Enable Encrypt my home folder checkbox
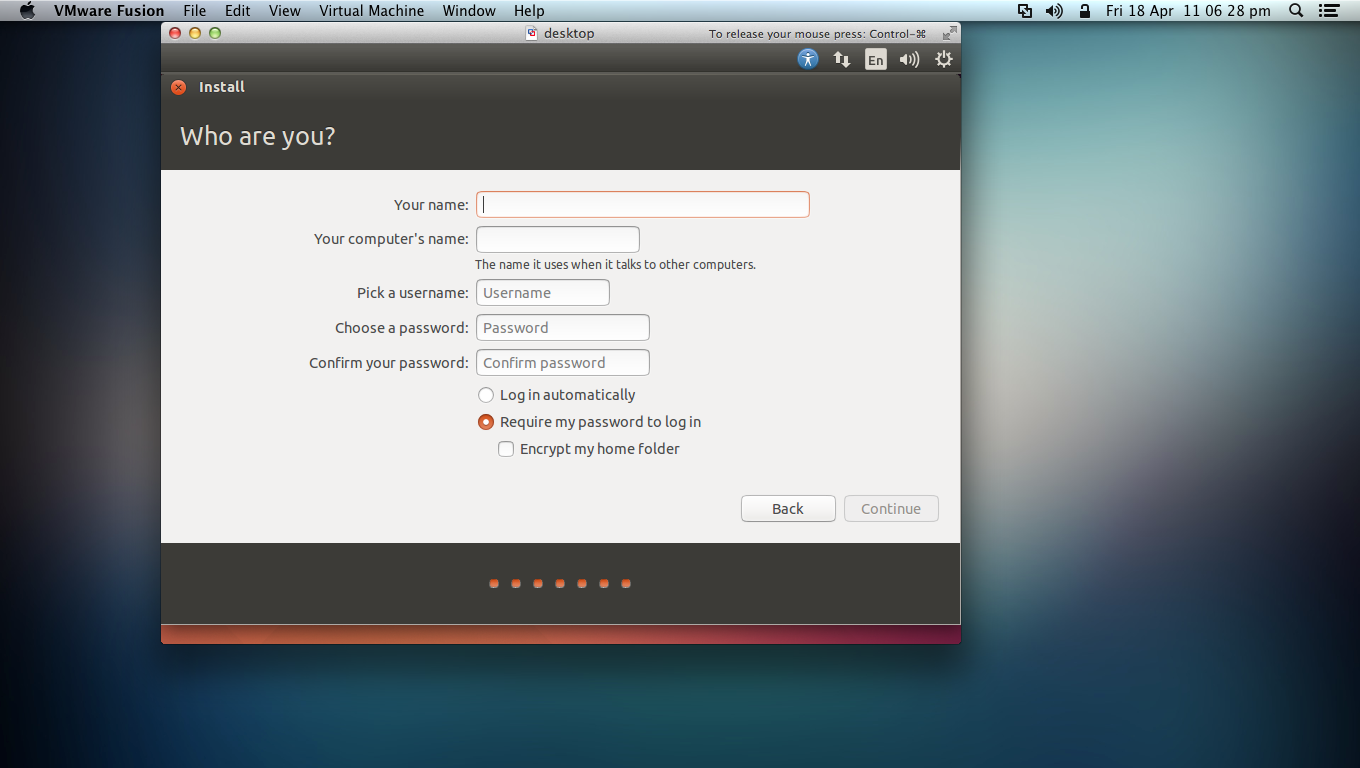This screenshot has height=768, width=1360. [506, 449]
